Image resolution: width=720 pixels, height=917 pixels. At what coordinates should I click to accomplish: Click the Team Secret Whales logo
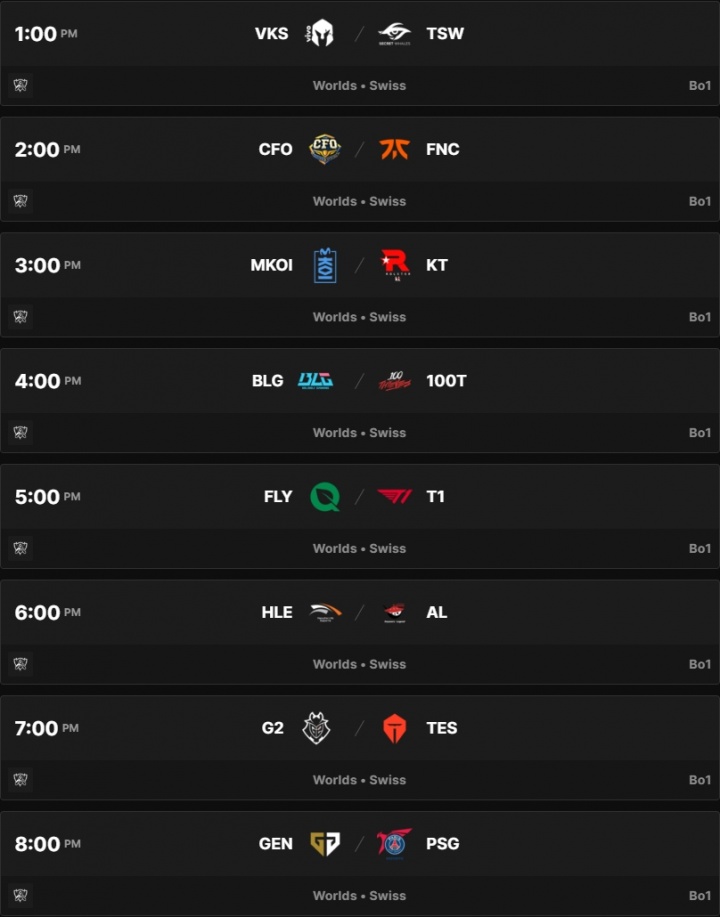pos(394,33)
